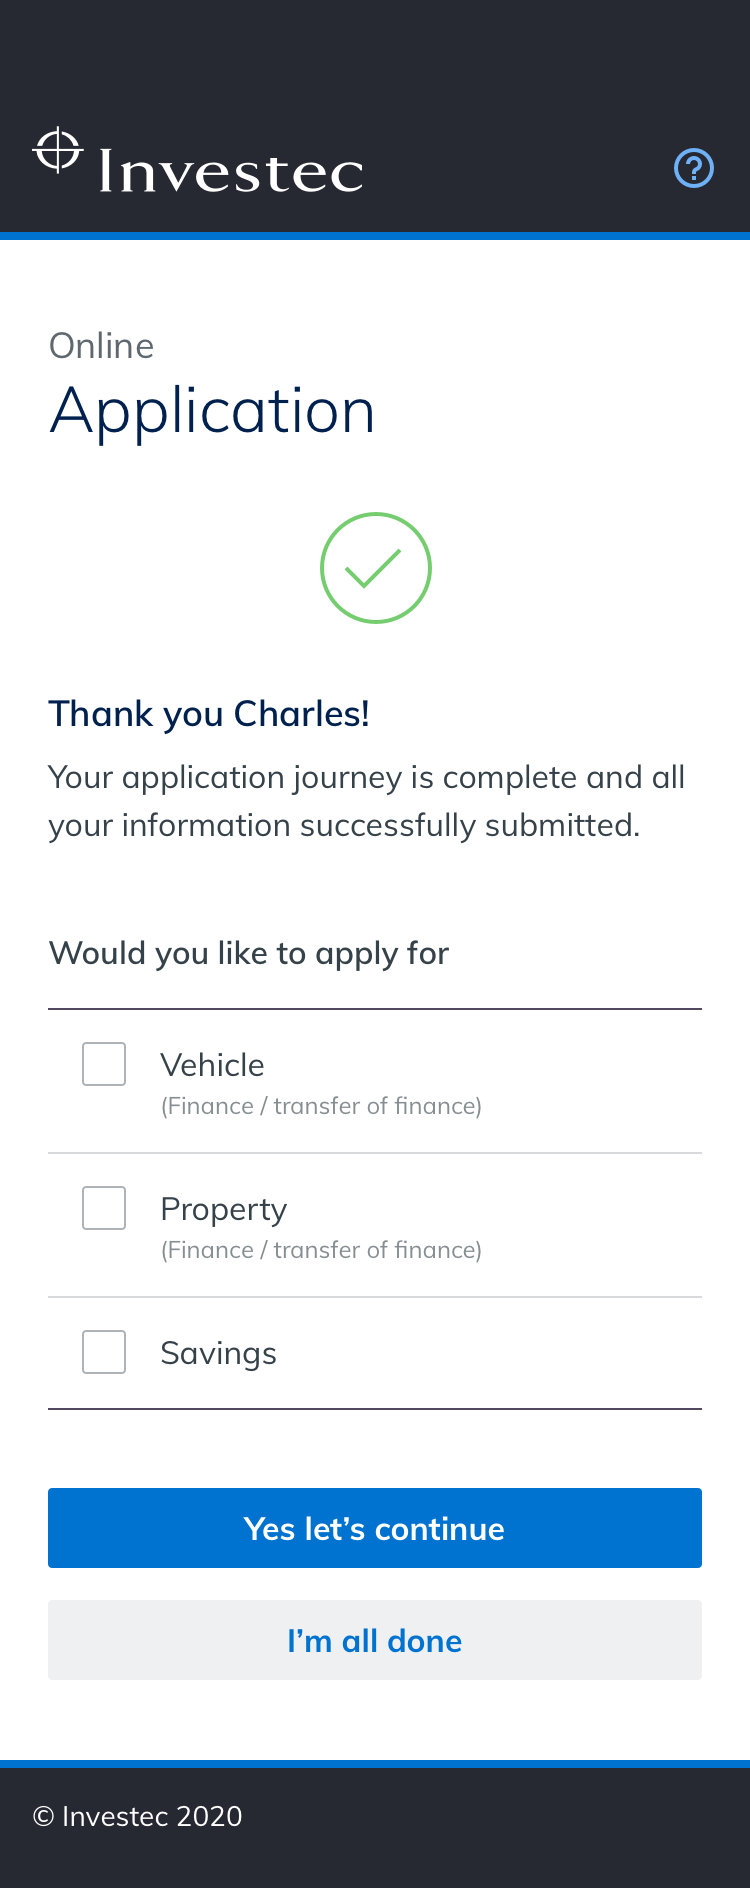This screenshot has height=1888, width=750.
Task: Click the Property option label
Action: 223,1209
